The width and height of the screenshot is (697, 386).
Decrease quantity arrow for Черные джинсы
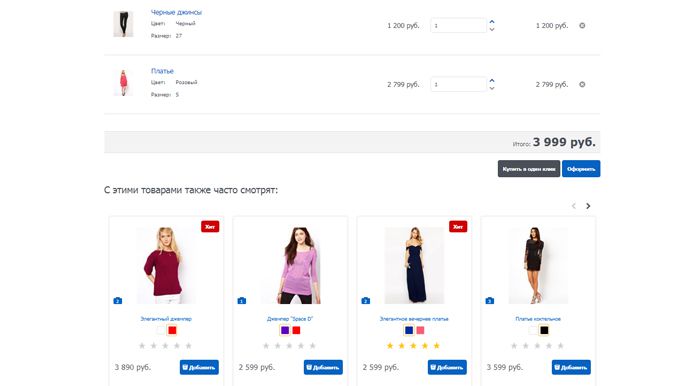[x=492, y=29]
